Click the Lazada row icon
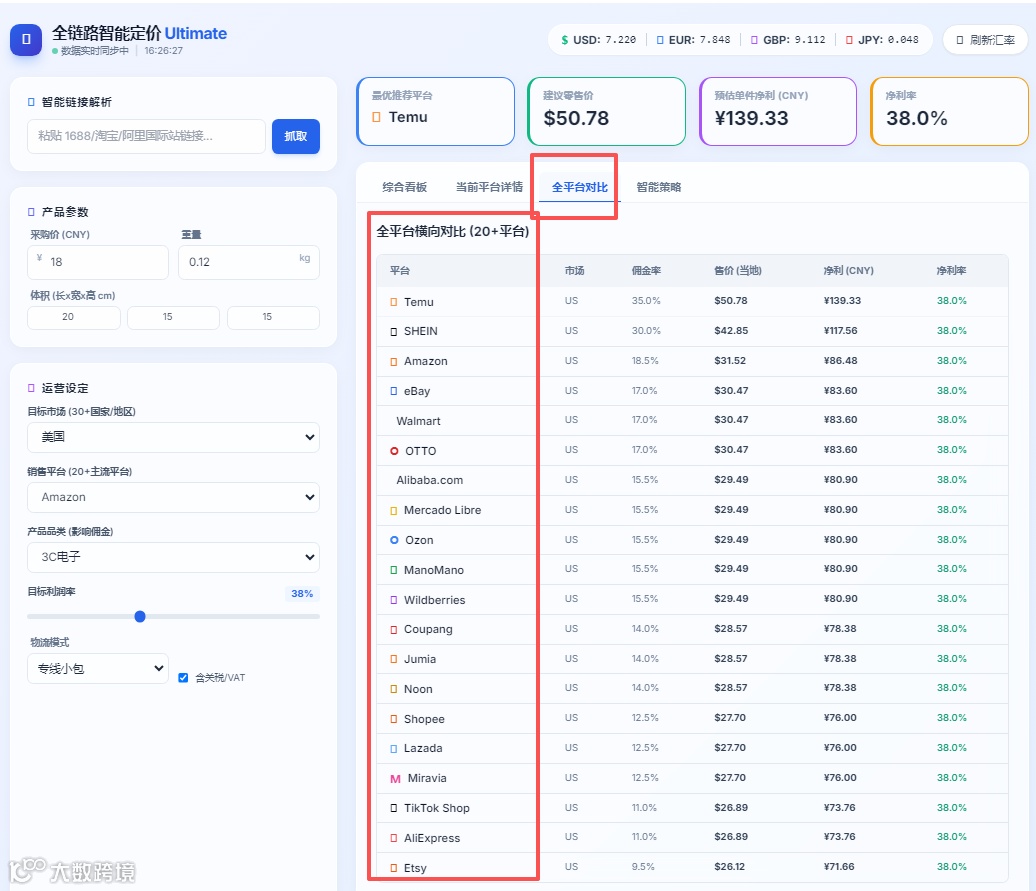The height and width of the screenshot is (891, 1036). pyautogui.click(x=394, y=748)
